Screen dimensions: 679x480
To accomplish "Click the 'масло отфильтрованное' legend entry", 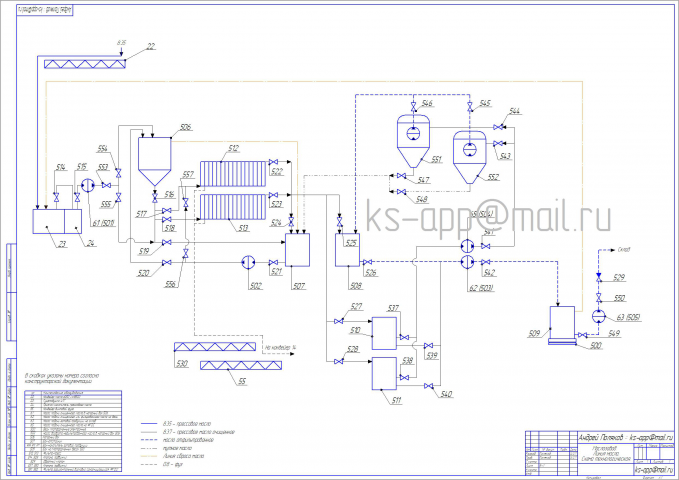I will coord(188,440).
